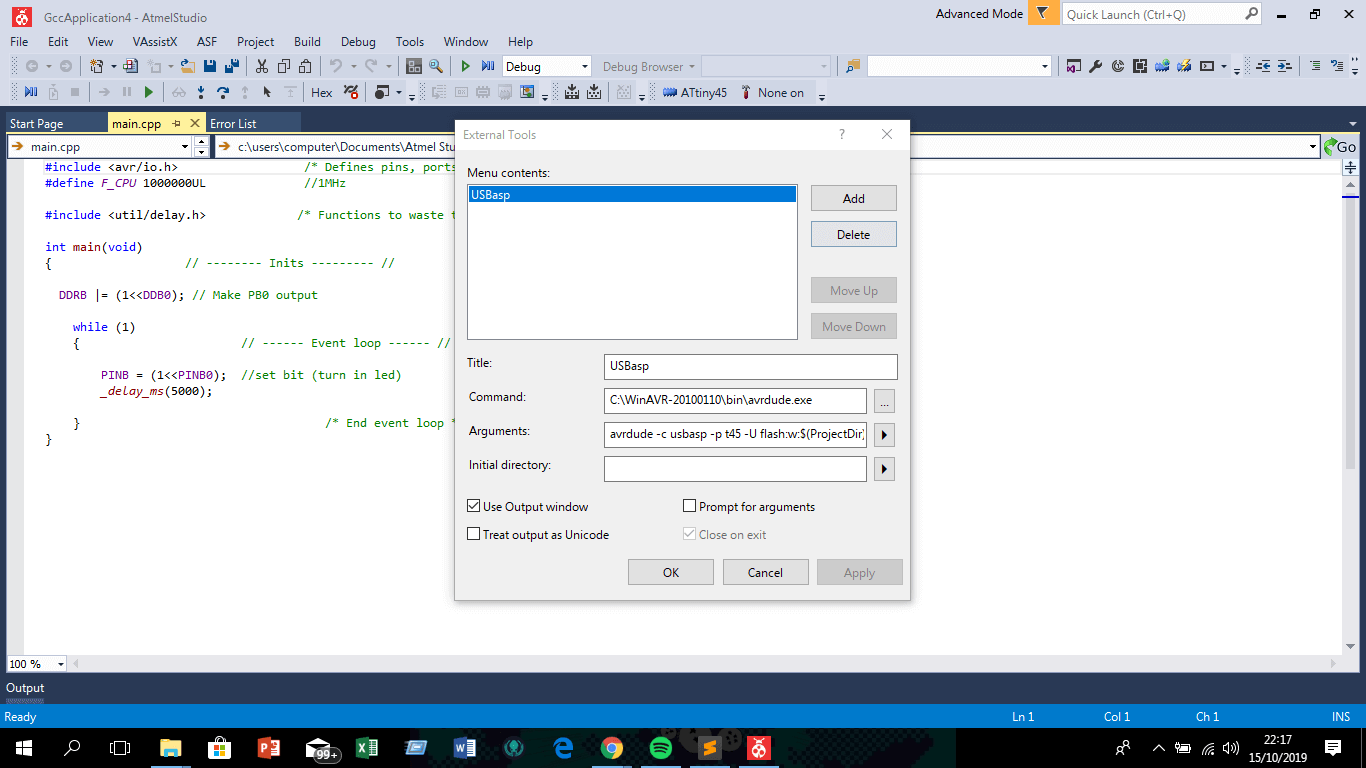Click the Increase Indent icon

click(x=1285, y=67)
